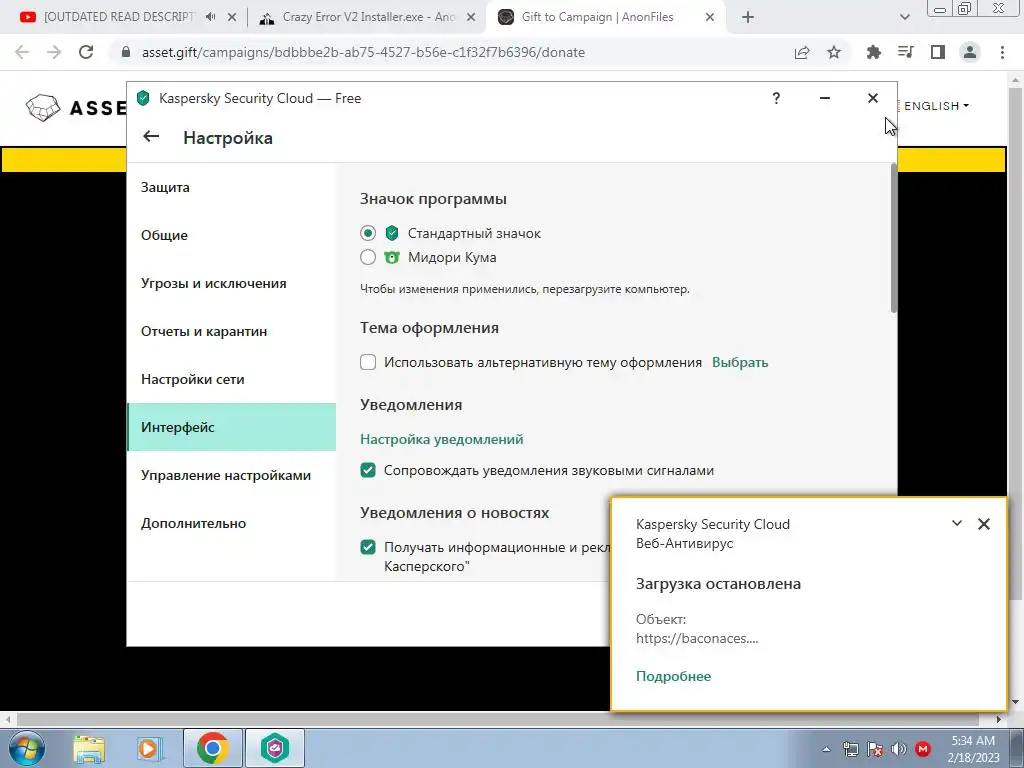
Task: Open the media control icon in Chrome toolbar
Action: 905,52
